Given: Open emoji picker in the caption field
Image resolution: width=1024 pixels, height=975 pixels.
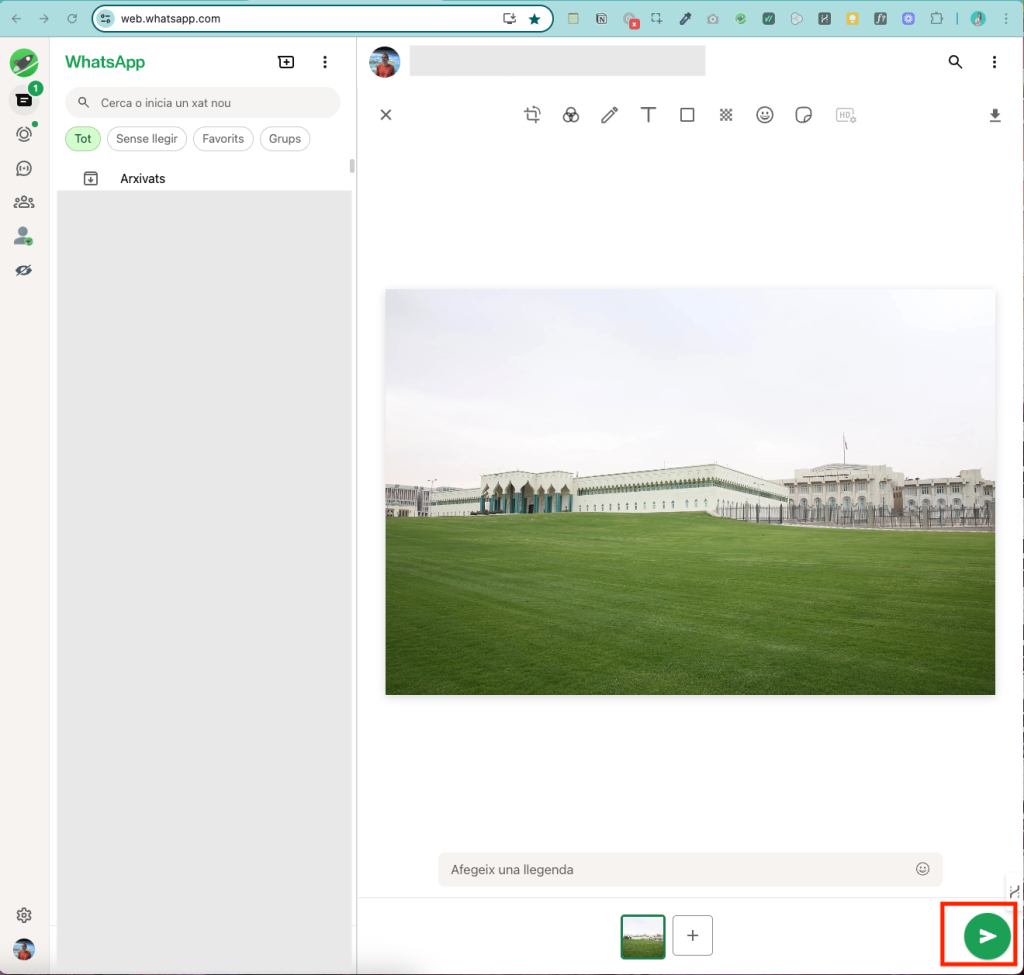Looking at the screenshot, I should coord(922,869).
